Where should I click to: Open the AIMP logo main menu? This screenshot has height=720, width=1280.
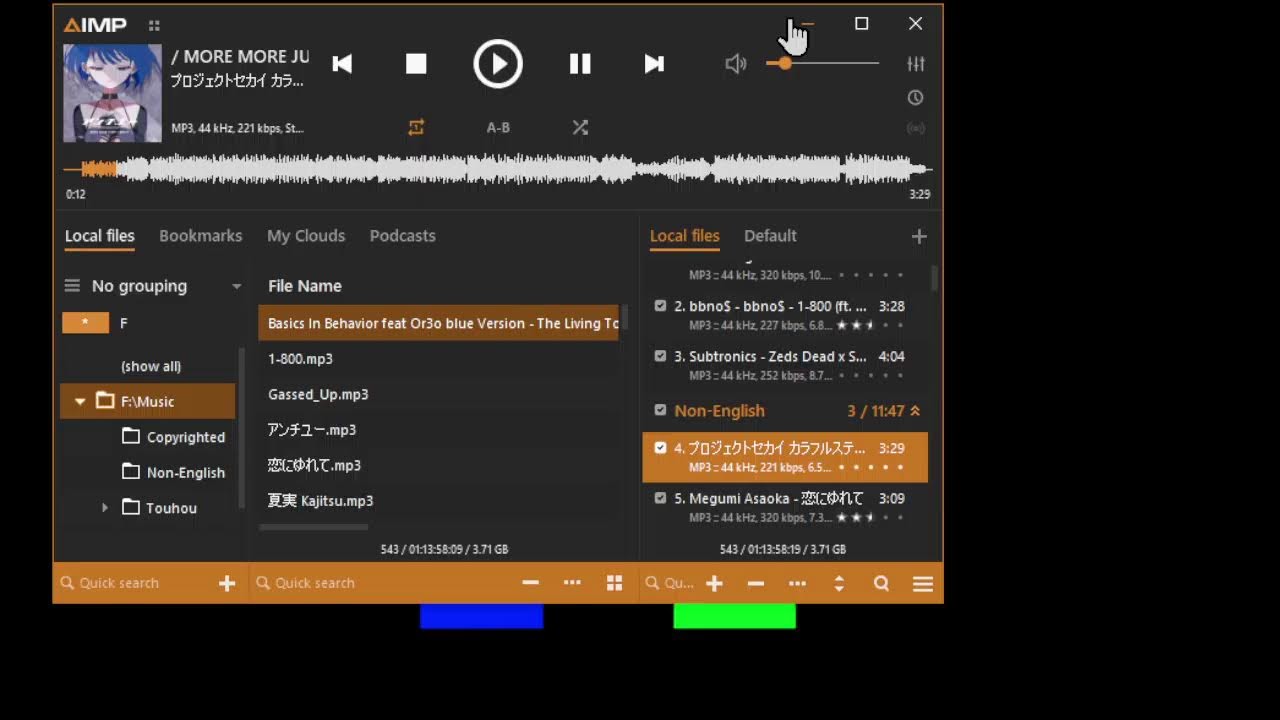[x=95, y=25]
